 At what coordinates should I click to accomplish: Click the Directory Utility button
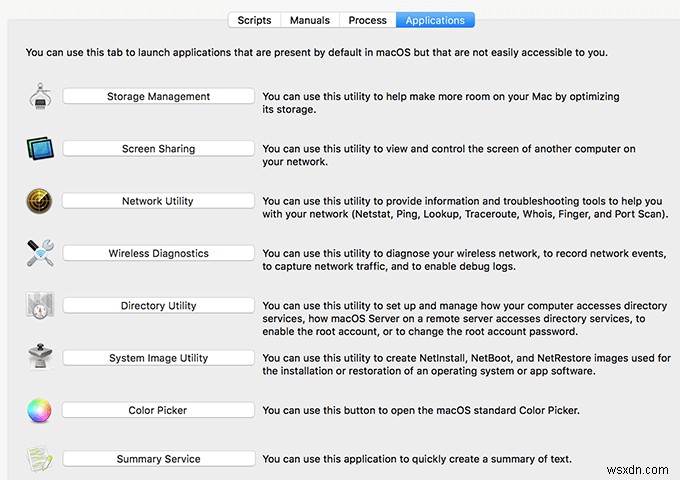(x=158, y=306)
